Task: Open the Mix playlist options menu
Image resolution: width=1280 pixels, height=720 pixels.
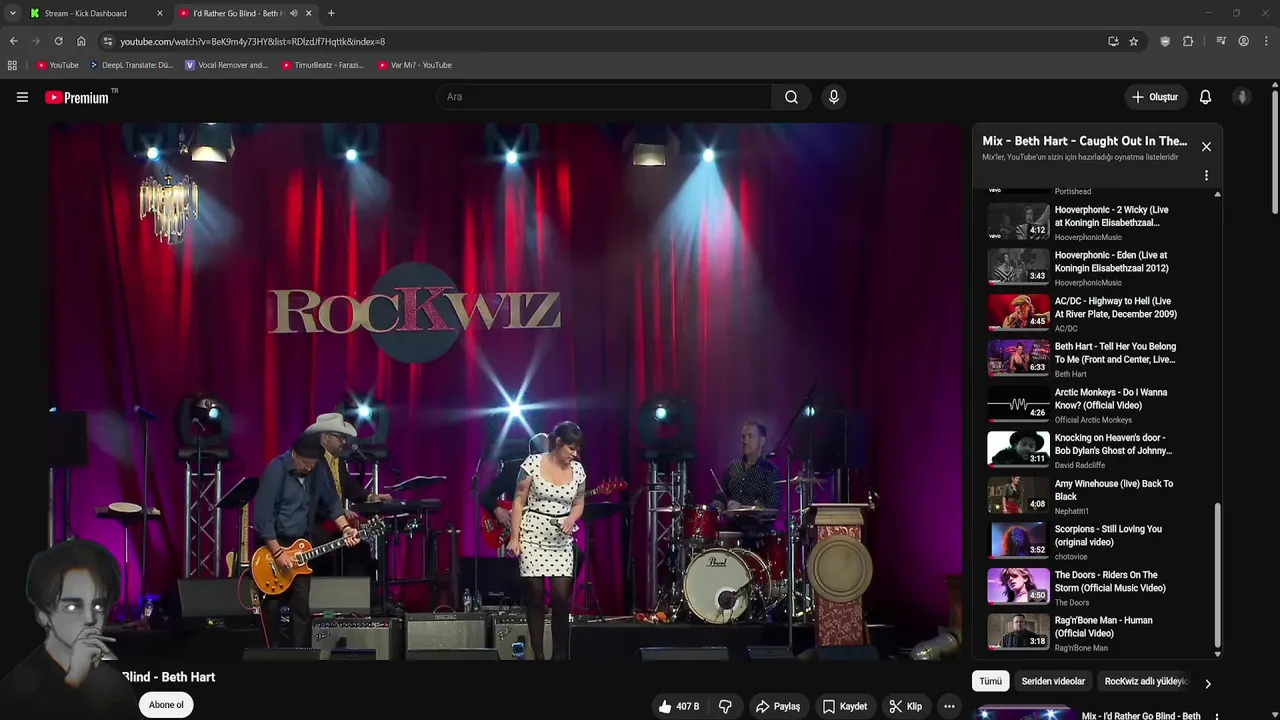Action: [1206, 175]
